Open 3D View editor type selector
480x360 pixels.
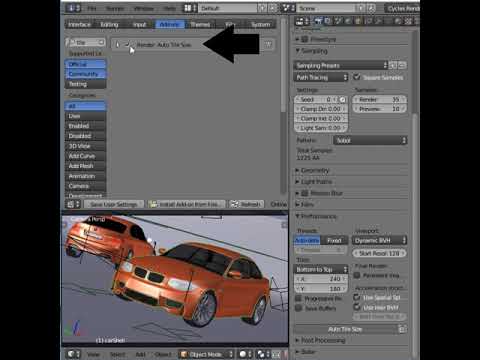[x=74, y=354]
